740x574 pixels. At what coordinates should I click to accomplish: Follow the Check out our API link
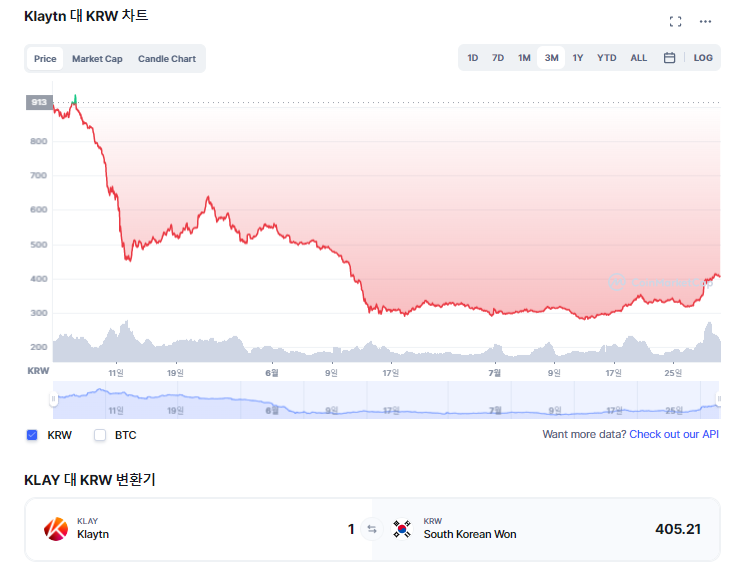673,434
